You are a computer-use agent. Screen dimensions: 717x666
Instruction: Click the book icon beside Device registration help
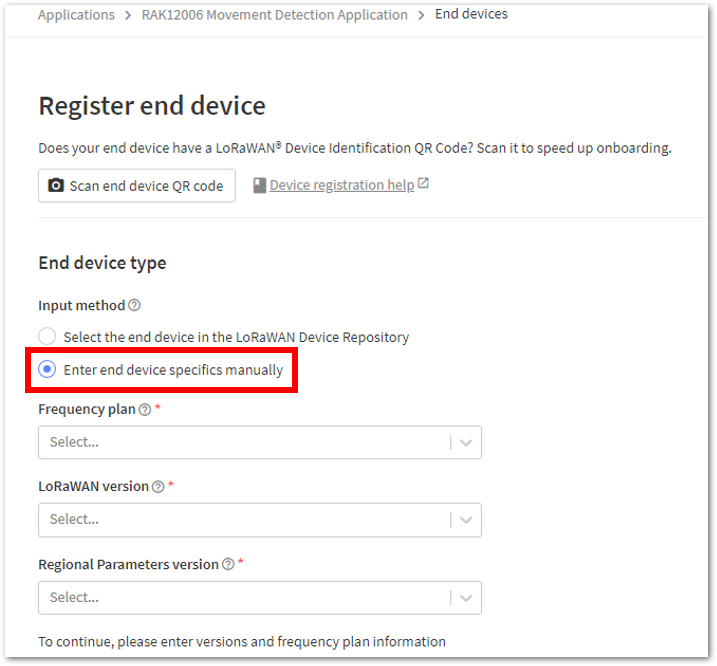[259, 185]
